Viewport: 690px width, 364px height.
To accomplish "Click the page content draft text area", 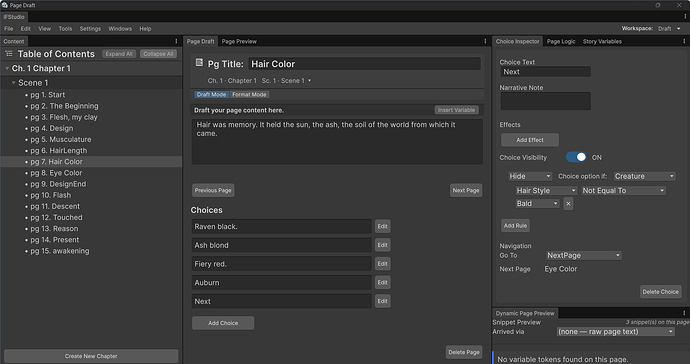I will (337, 142).
